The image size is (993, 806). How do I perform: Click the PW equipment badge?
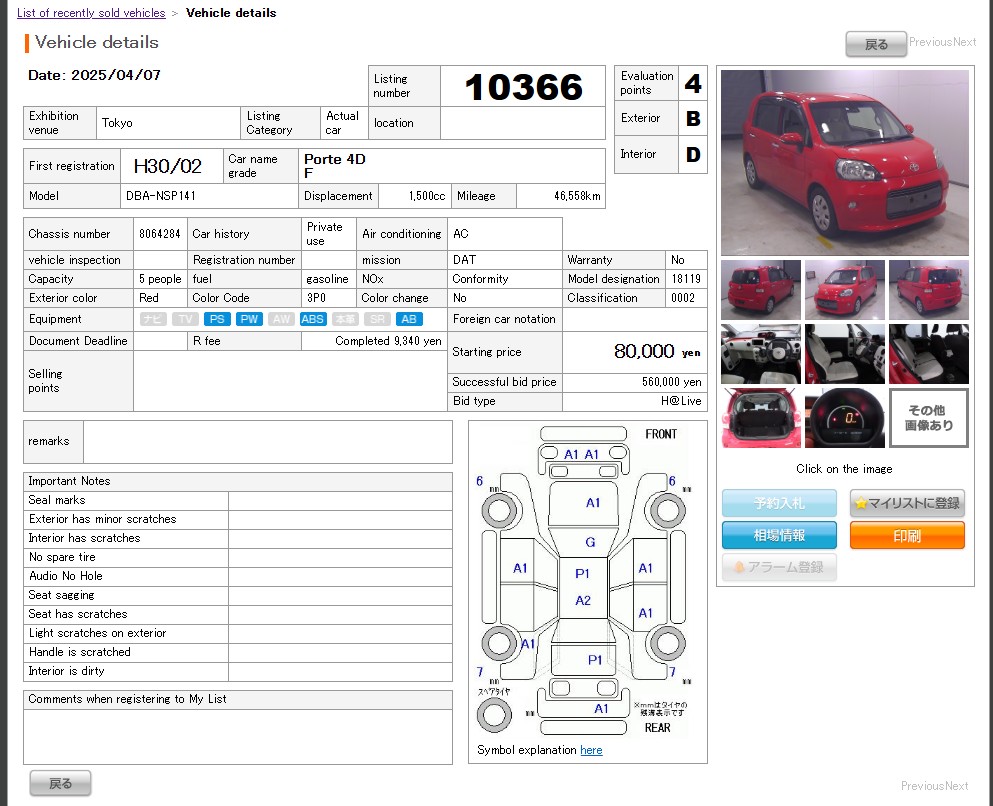point(249,319)
